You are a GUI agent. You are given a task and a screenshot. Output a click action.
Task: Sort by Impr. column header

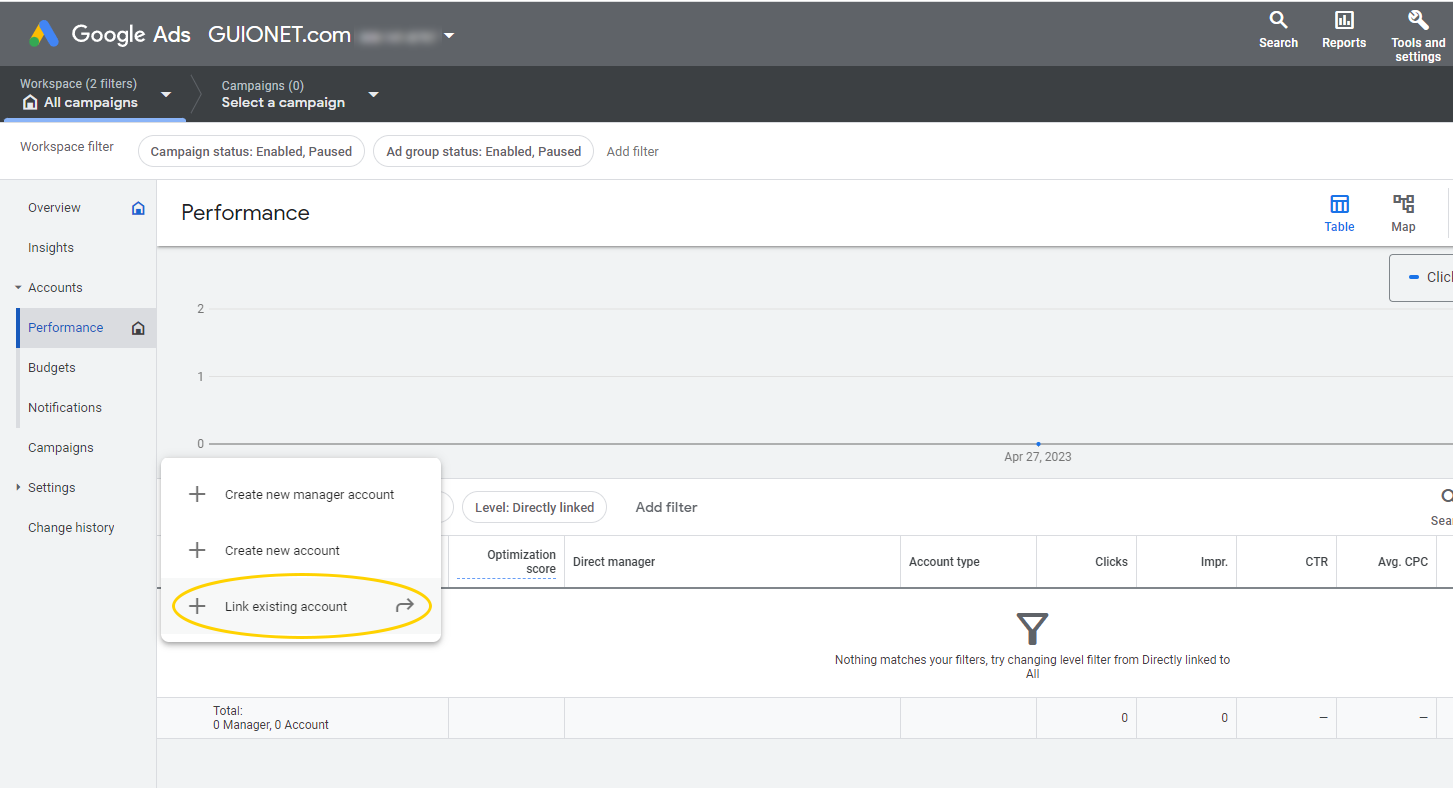click(1214, 562)
